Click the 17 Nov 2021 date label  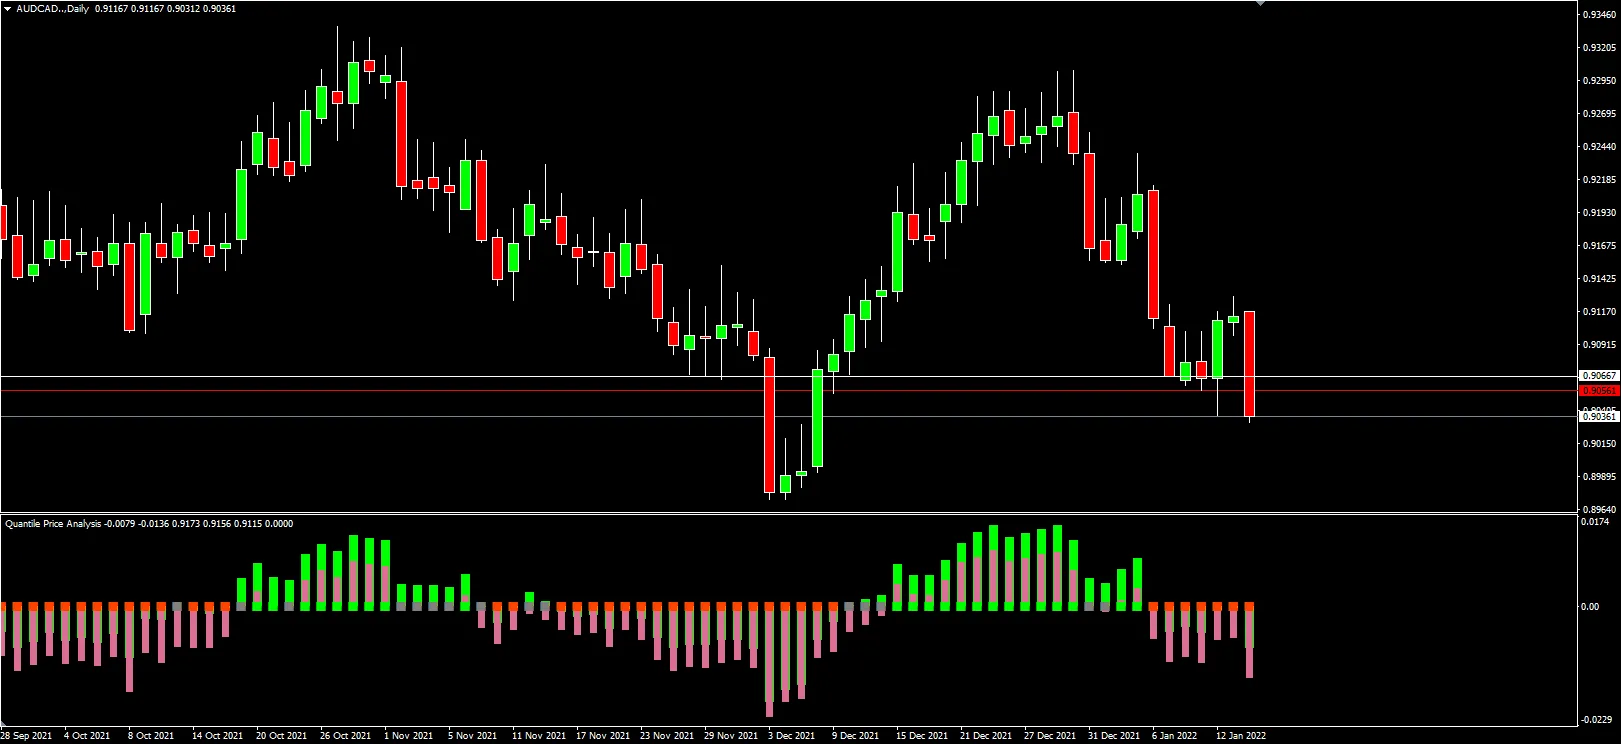(x=603, y=736)
